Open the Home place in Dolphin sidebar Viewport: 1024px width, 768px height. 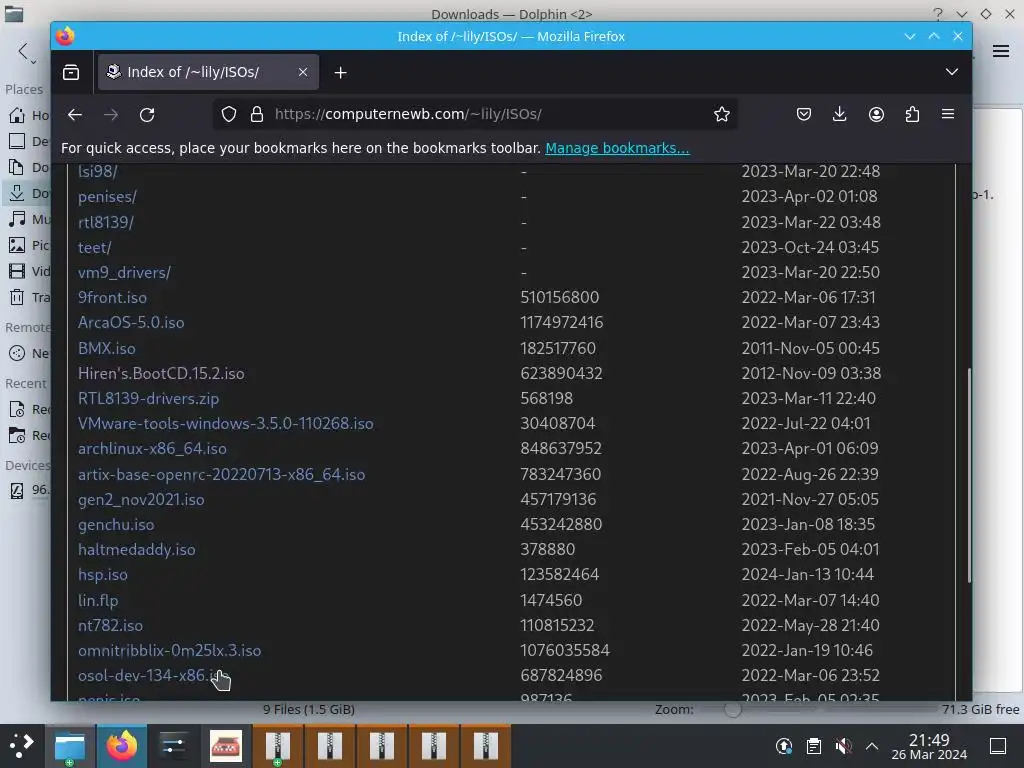click(x=28, y=116)
